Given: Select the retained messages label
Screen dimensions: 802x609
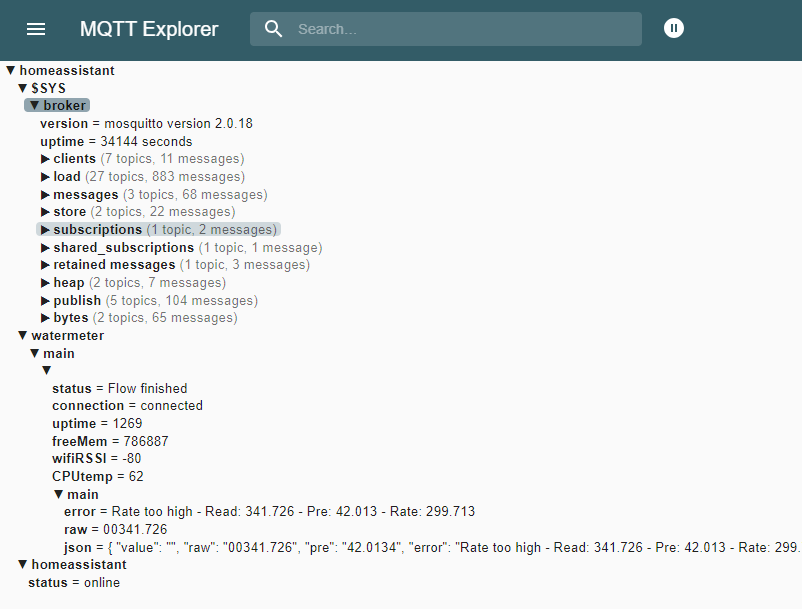Looking at the screenshot, I should tap(114, 265).
